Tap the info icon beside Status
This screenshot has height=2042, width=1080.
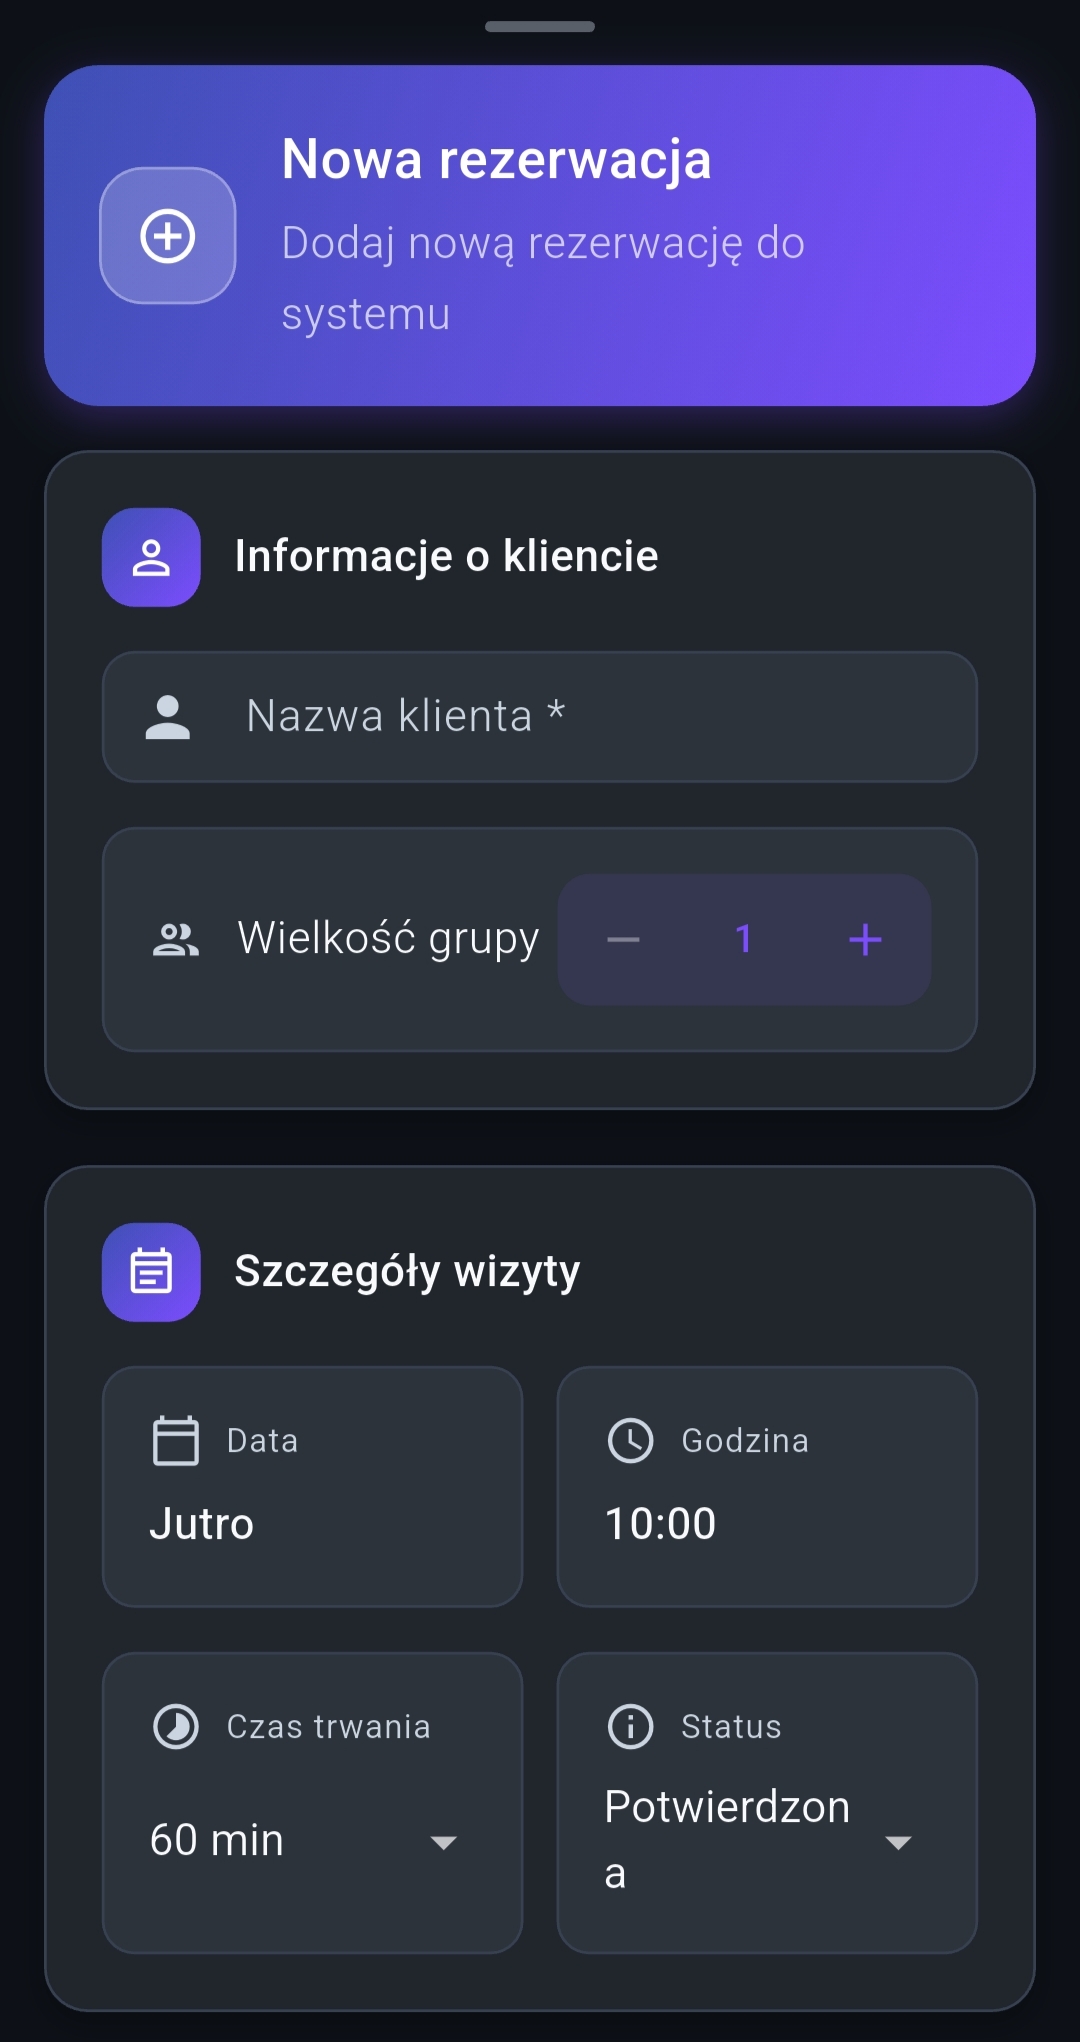(x=630, y=1726)
